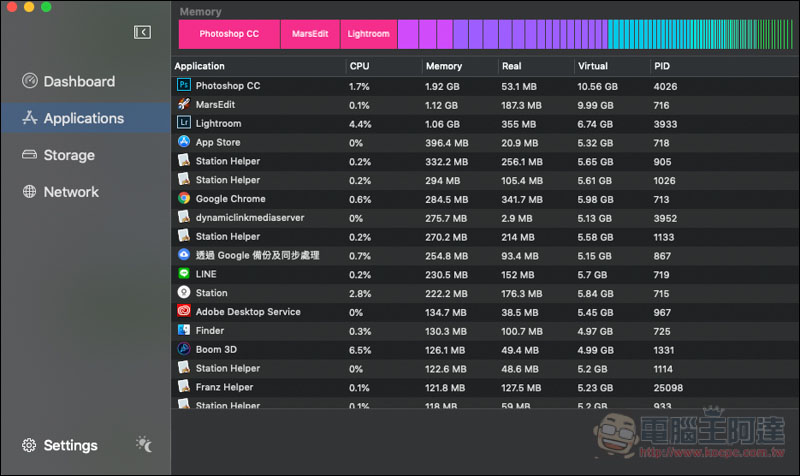This screenshot has width=800, height=476.
Task: Click the Lightroom app icon in list
Action: coord(184,124)
